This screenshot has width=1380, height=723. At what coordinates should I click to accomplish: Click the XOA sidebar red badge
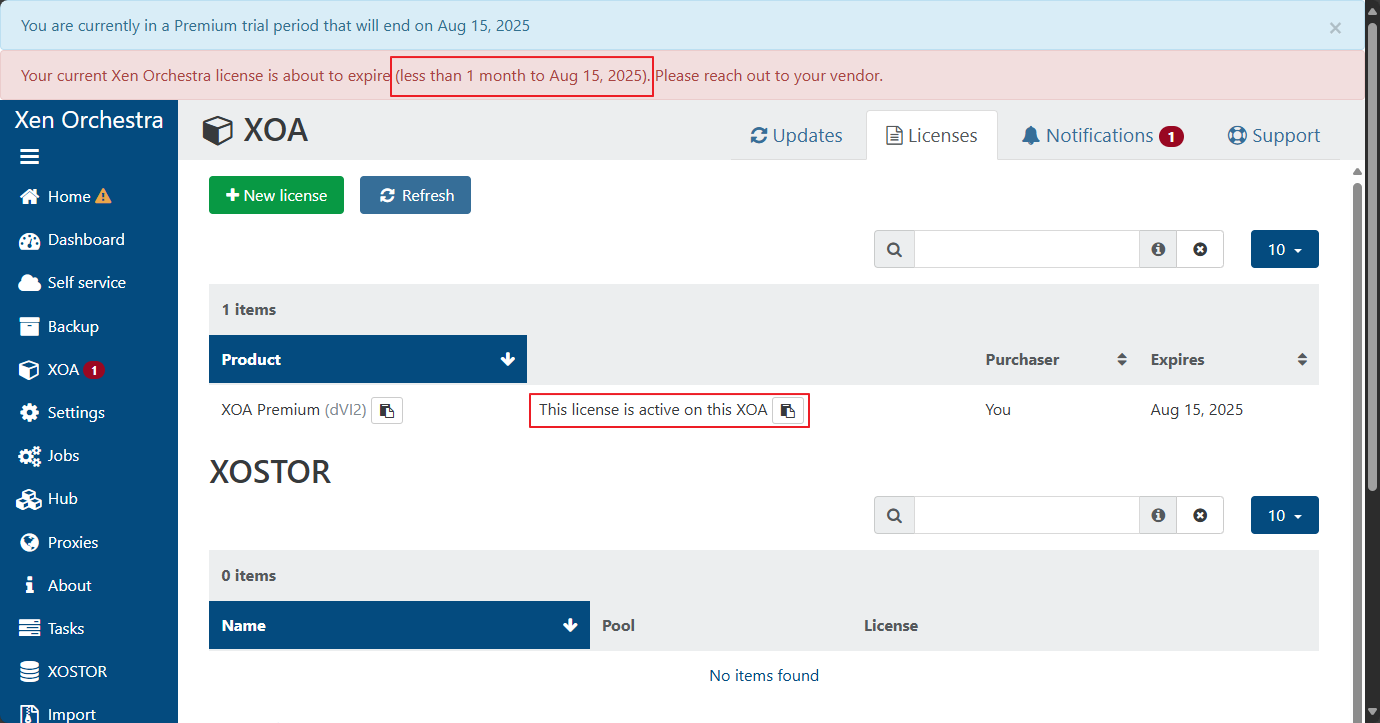point(94,370)
